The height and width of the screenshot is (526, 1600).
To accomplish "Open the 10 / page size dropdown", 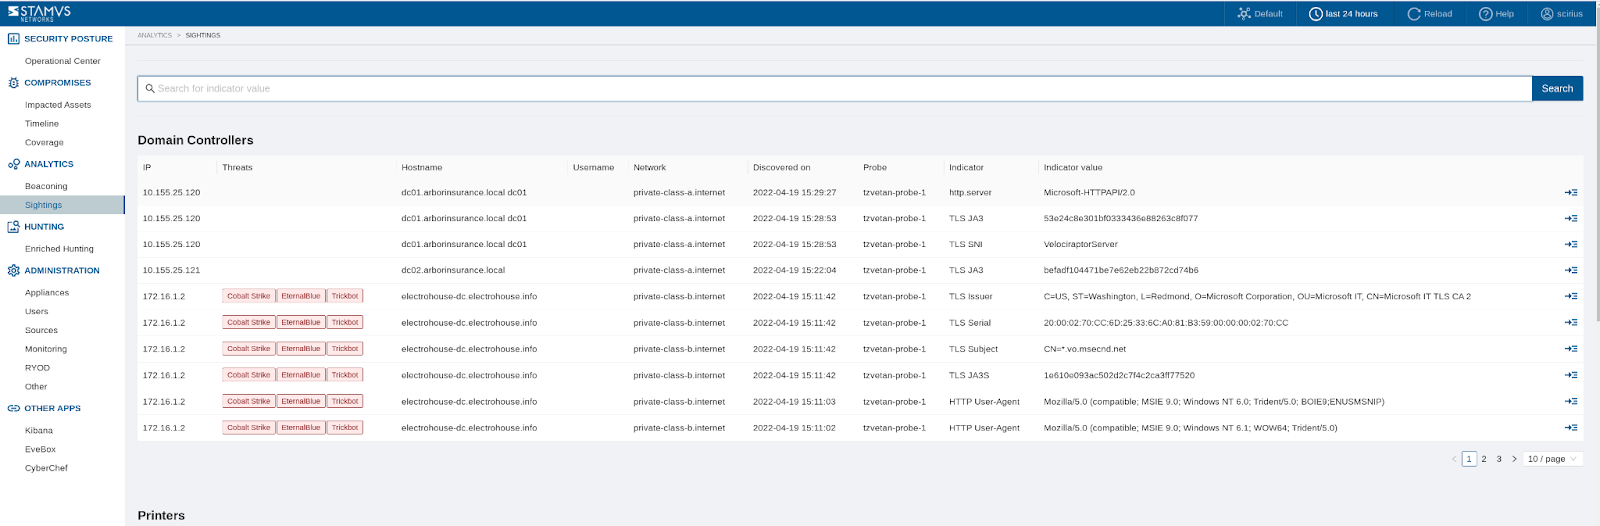I will (x=1552, y=459).
